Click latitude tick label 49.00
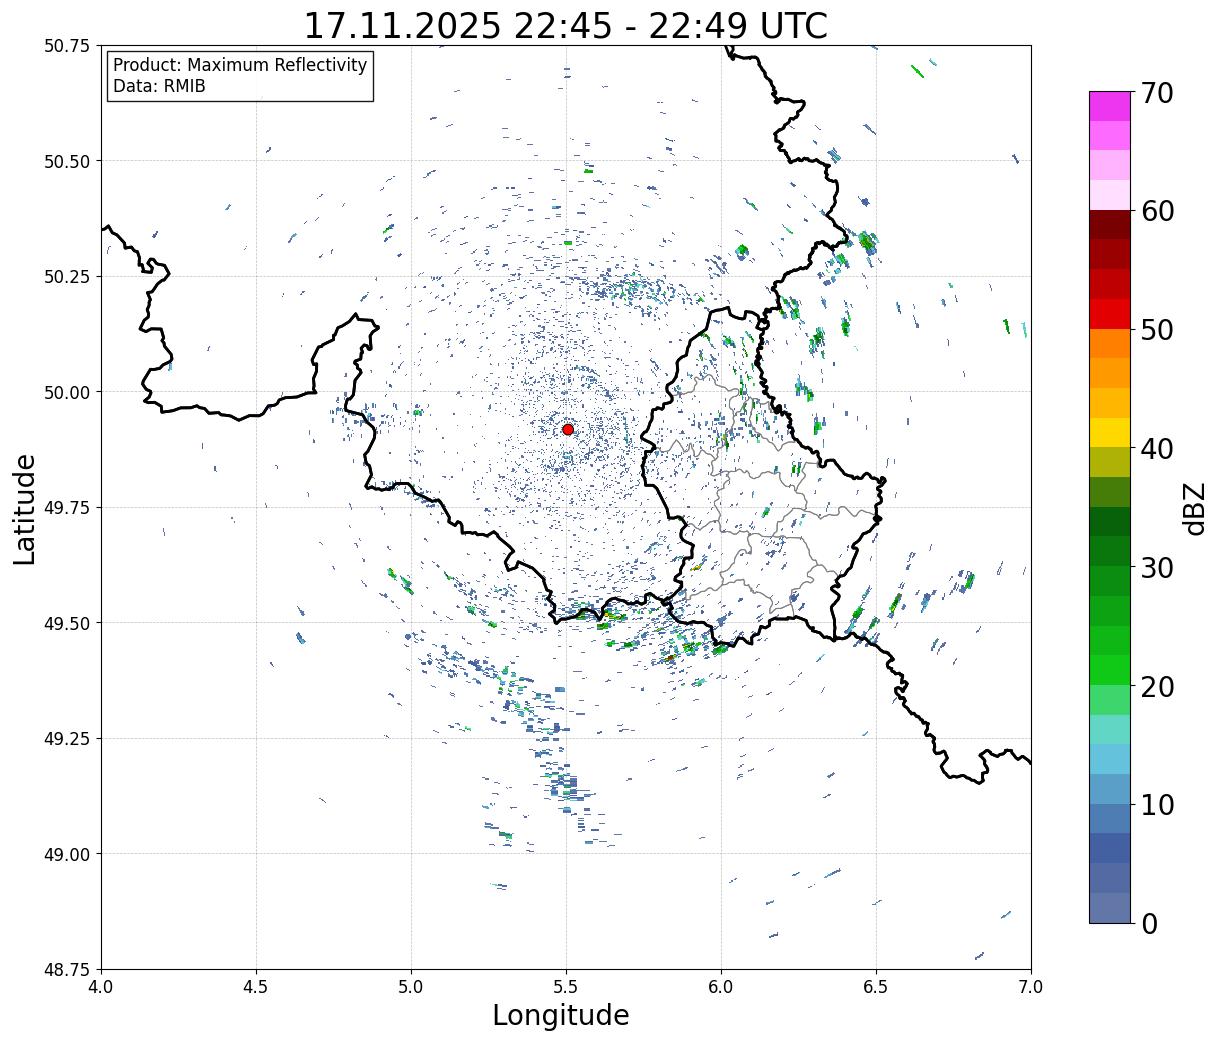Screen dimensions: 1219x1040 click(x=67, y=854)
